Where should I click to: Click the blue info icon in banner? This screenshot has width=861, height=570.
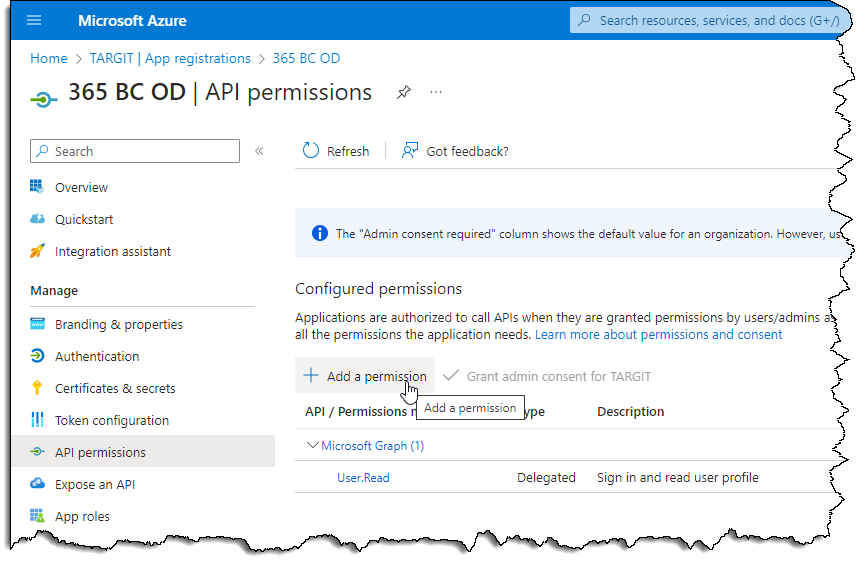[320, 233]
